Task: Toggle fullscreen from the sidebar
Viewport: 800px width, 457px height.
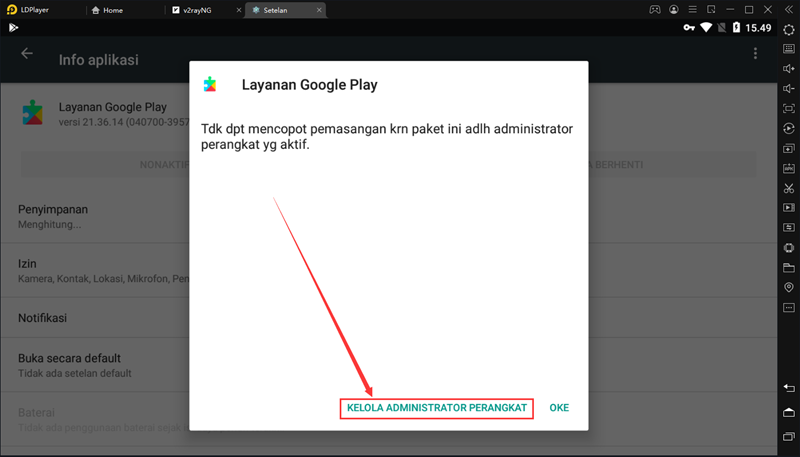Action: [789, 109]
